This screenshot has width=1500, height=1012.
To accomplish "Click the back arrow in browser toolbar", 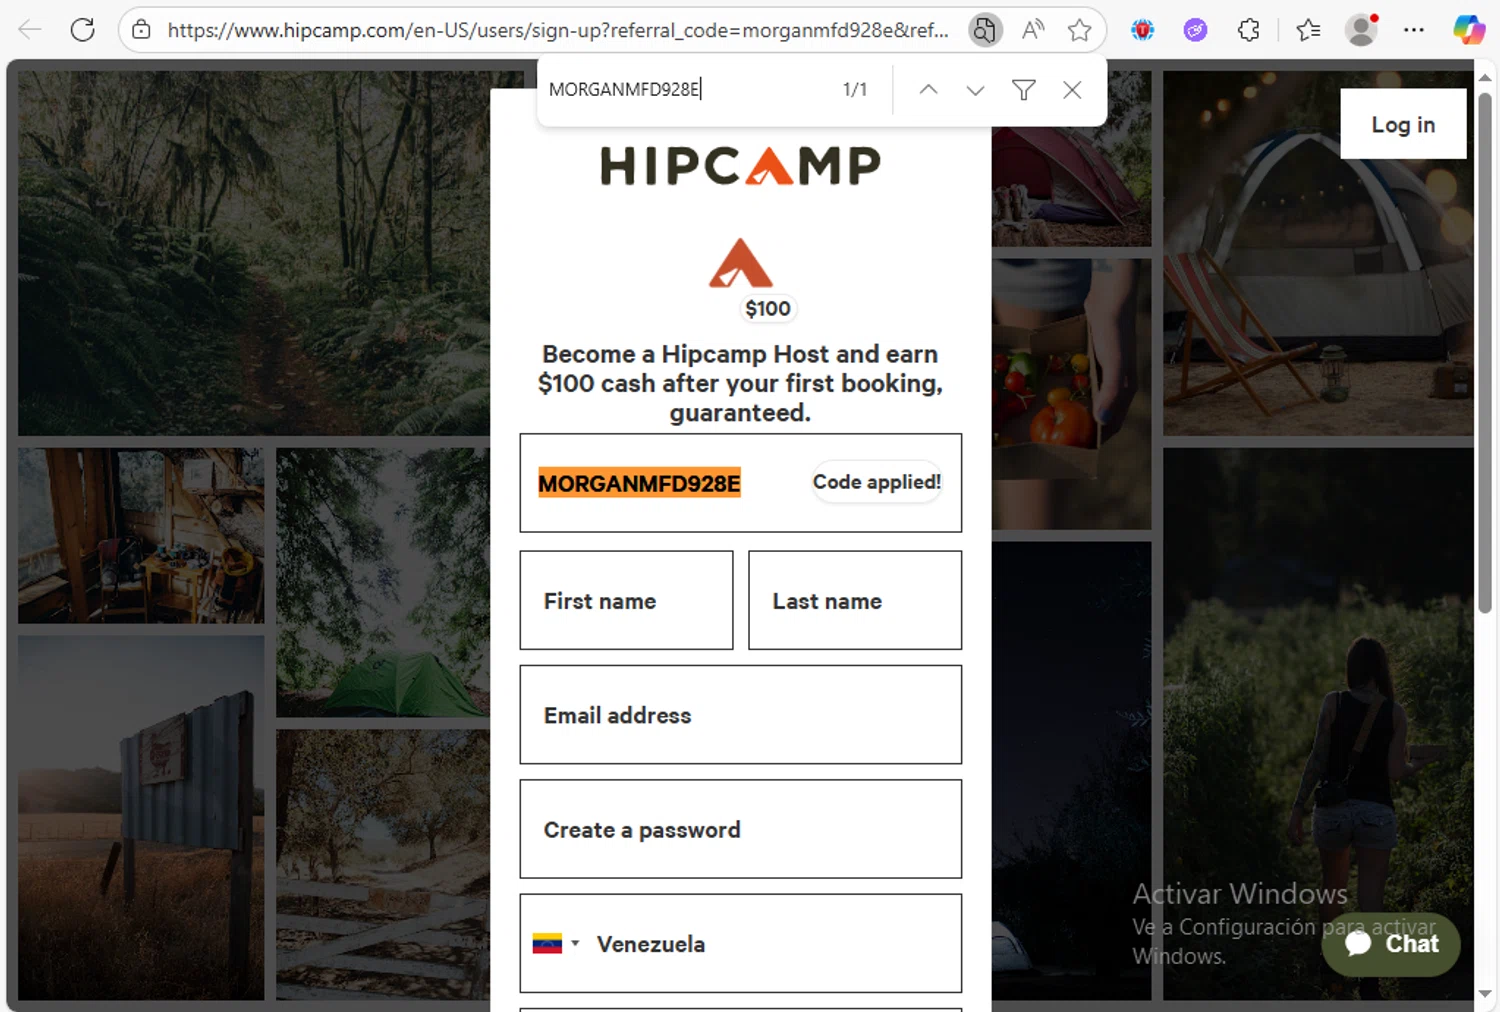I will [30, 30].
